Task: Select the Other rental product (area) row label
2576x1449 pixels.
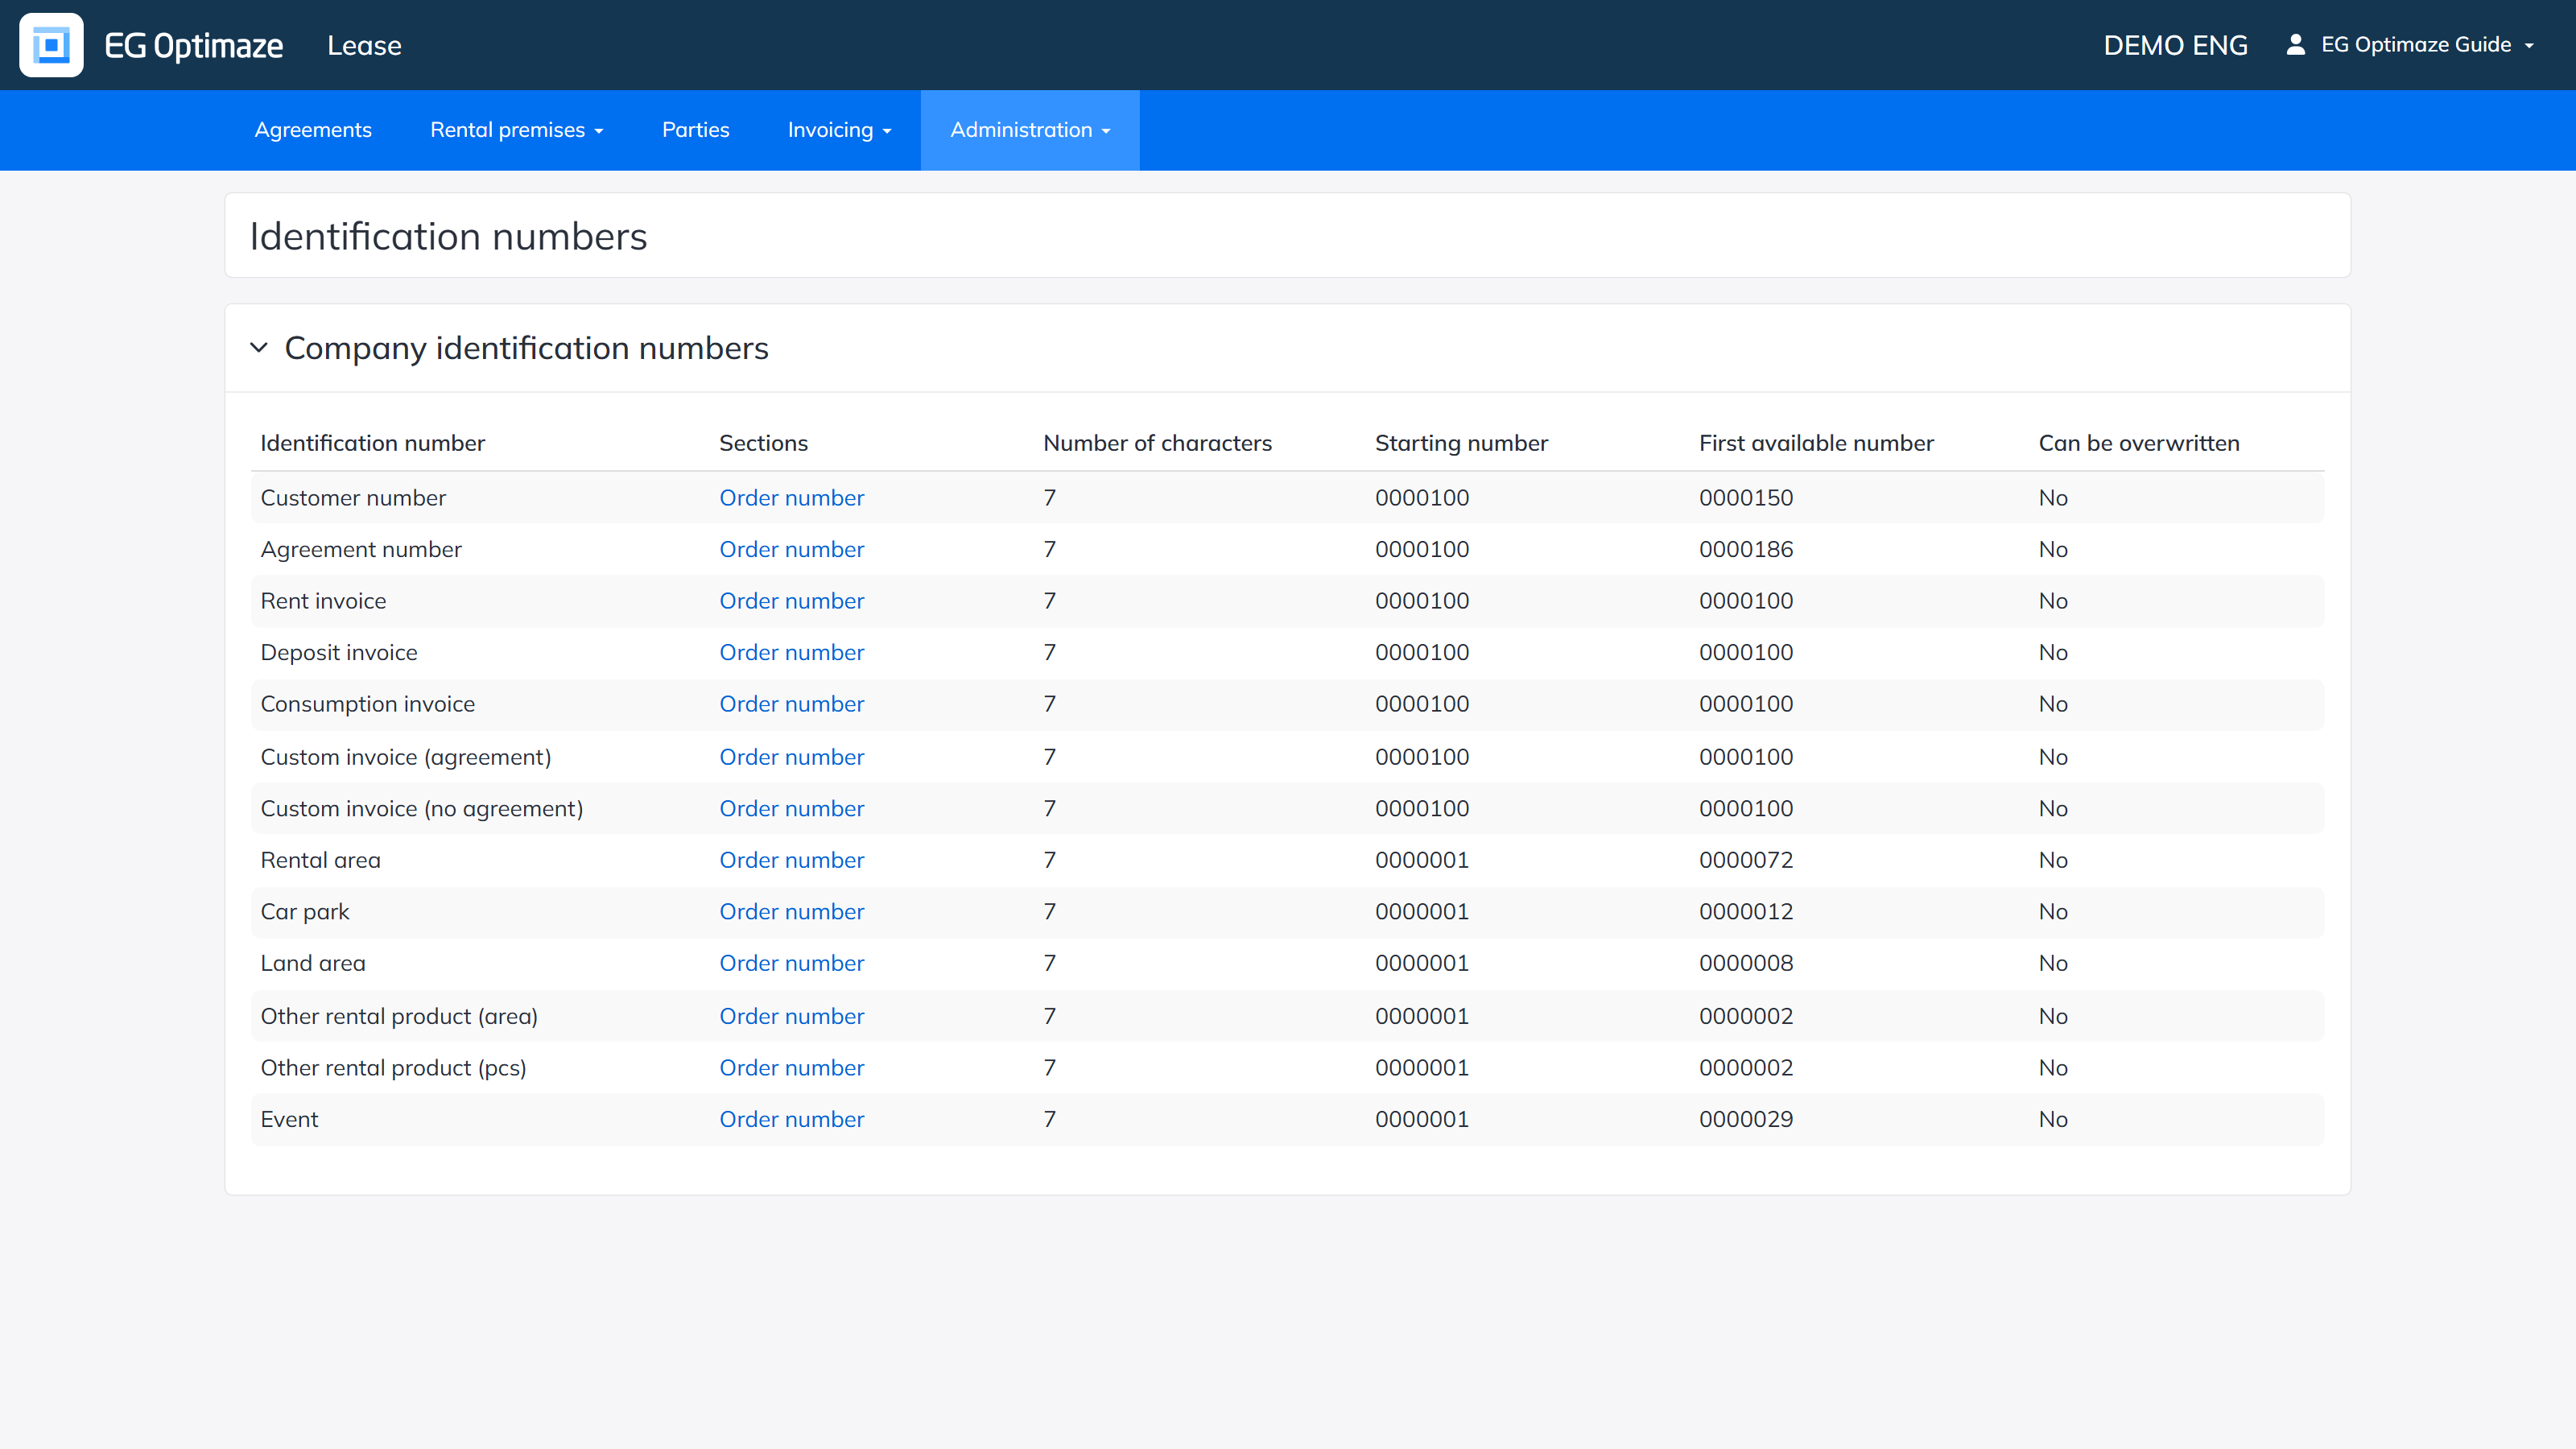Action: pyautogui.click(x=399, y=1016)
